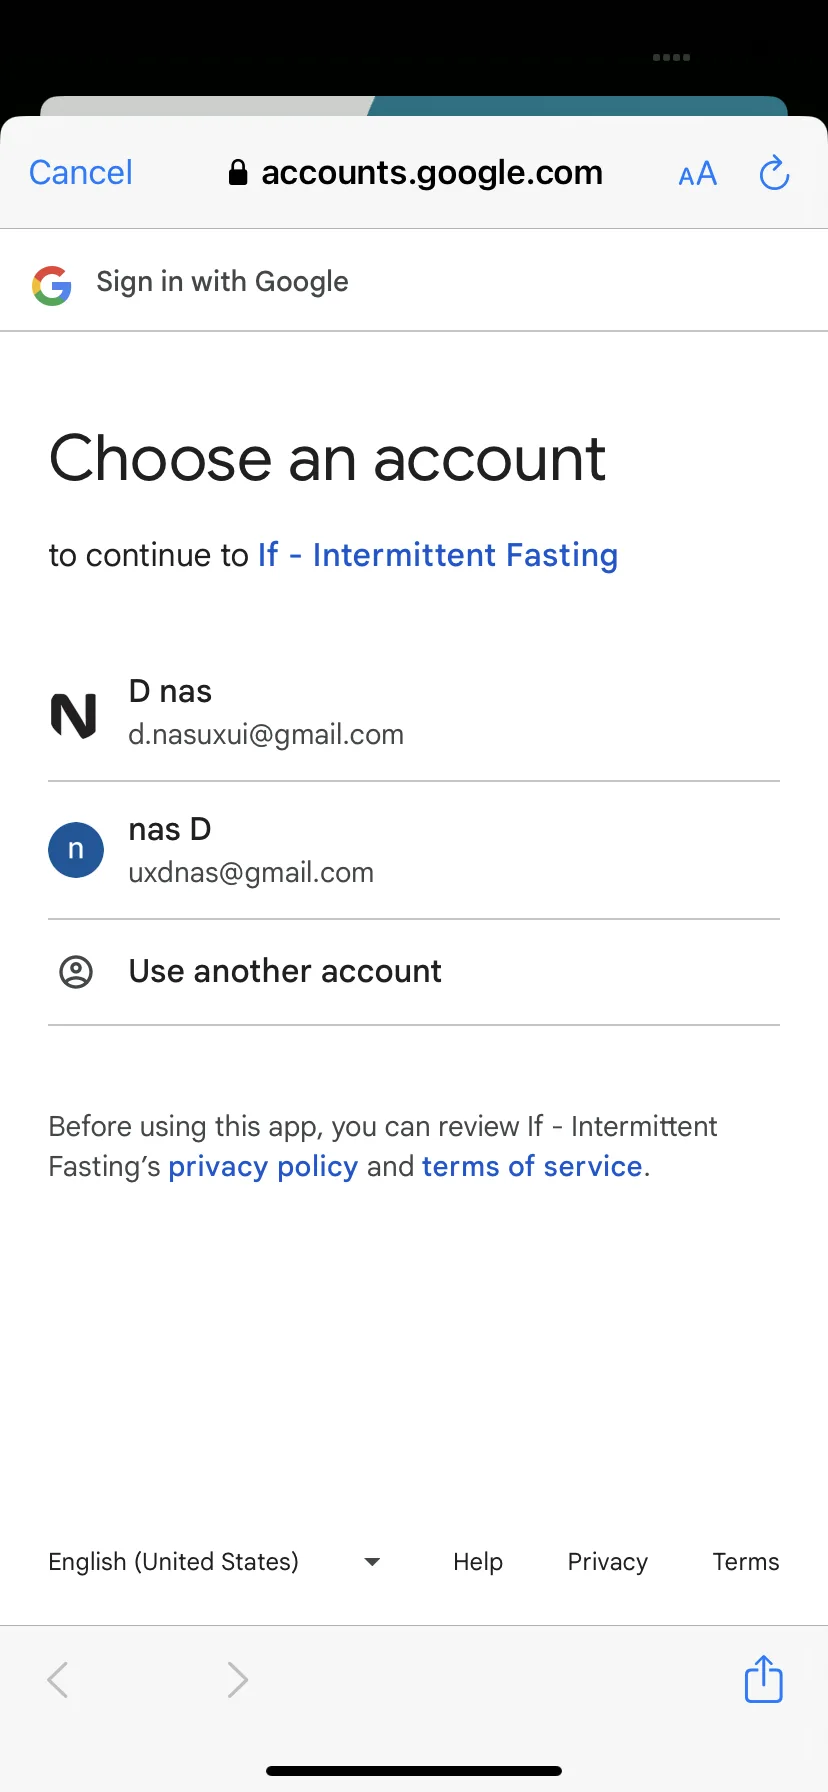Click the Google G logo

(51, 285)
